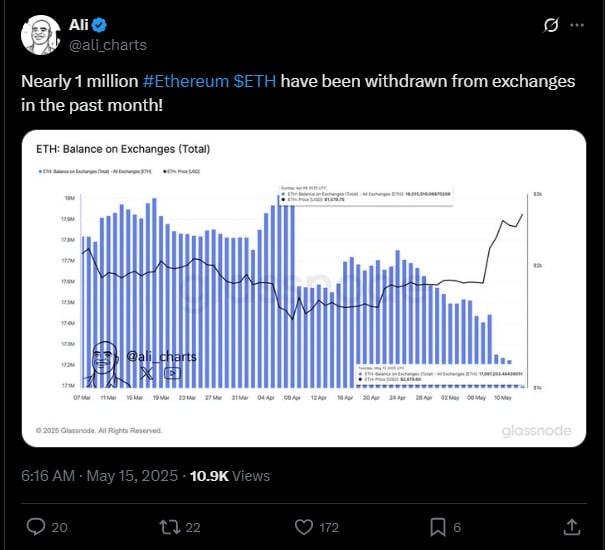Image resolution: width=605 pixels, height=550 pixels.
Task: Like the post with the heart icon
Action: (304, 527)
